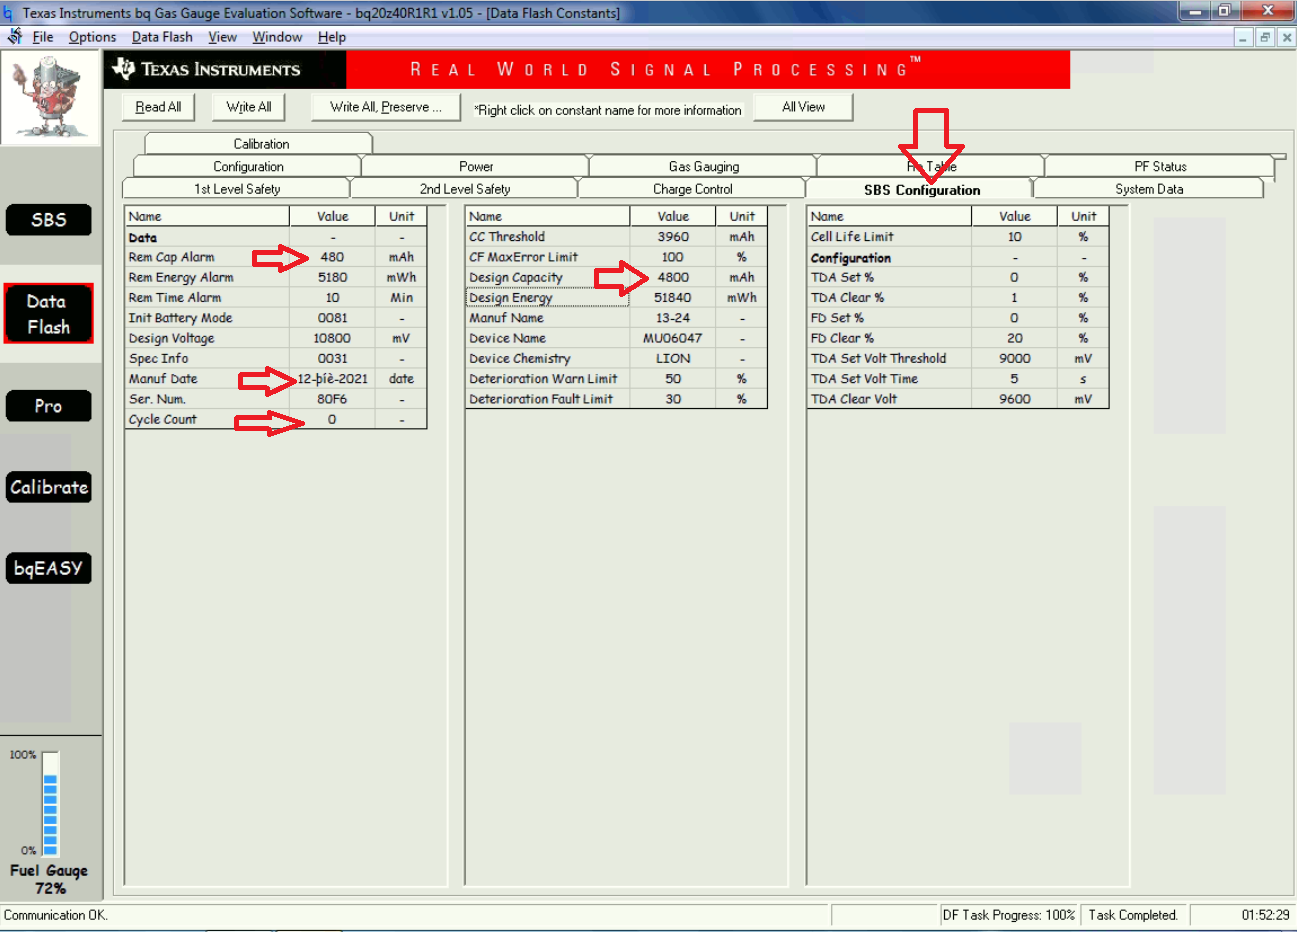Click the Device Chemistry constant name
Screen dimensions: 1297x932
(520, 358)
